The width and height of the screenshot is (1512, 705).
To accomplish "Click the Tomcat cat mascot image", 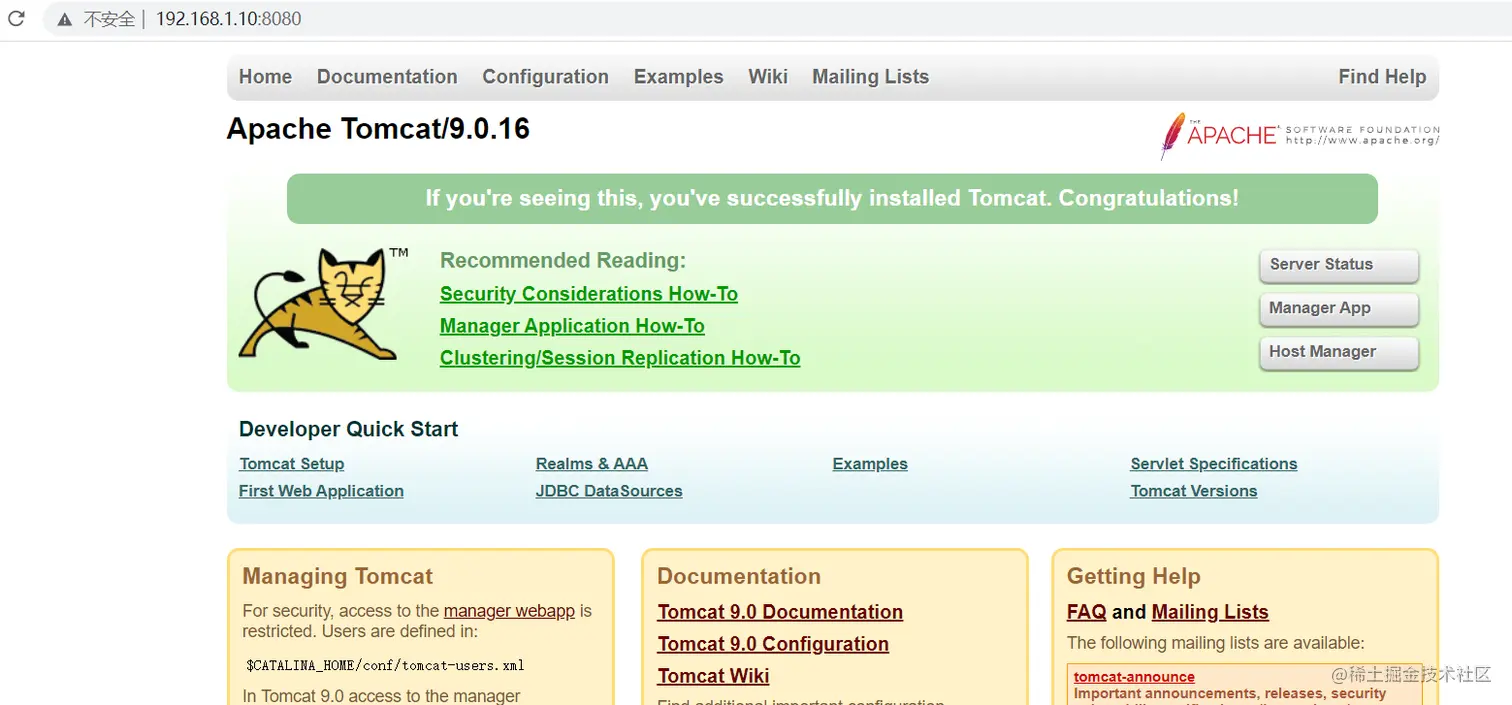I will click(x=324, y=304).
